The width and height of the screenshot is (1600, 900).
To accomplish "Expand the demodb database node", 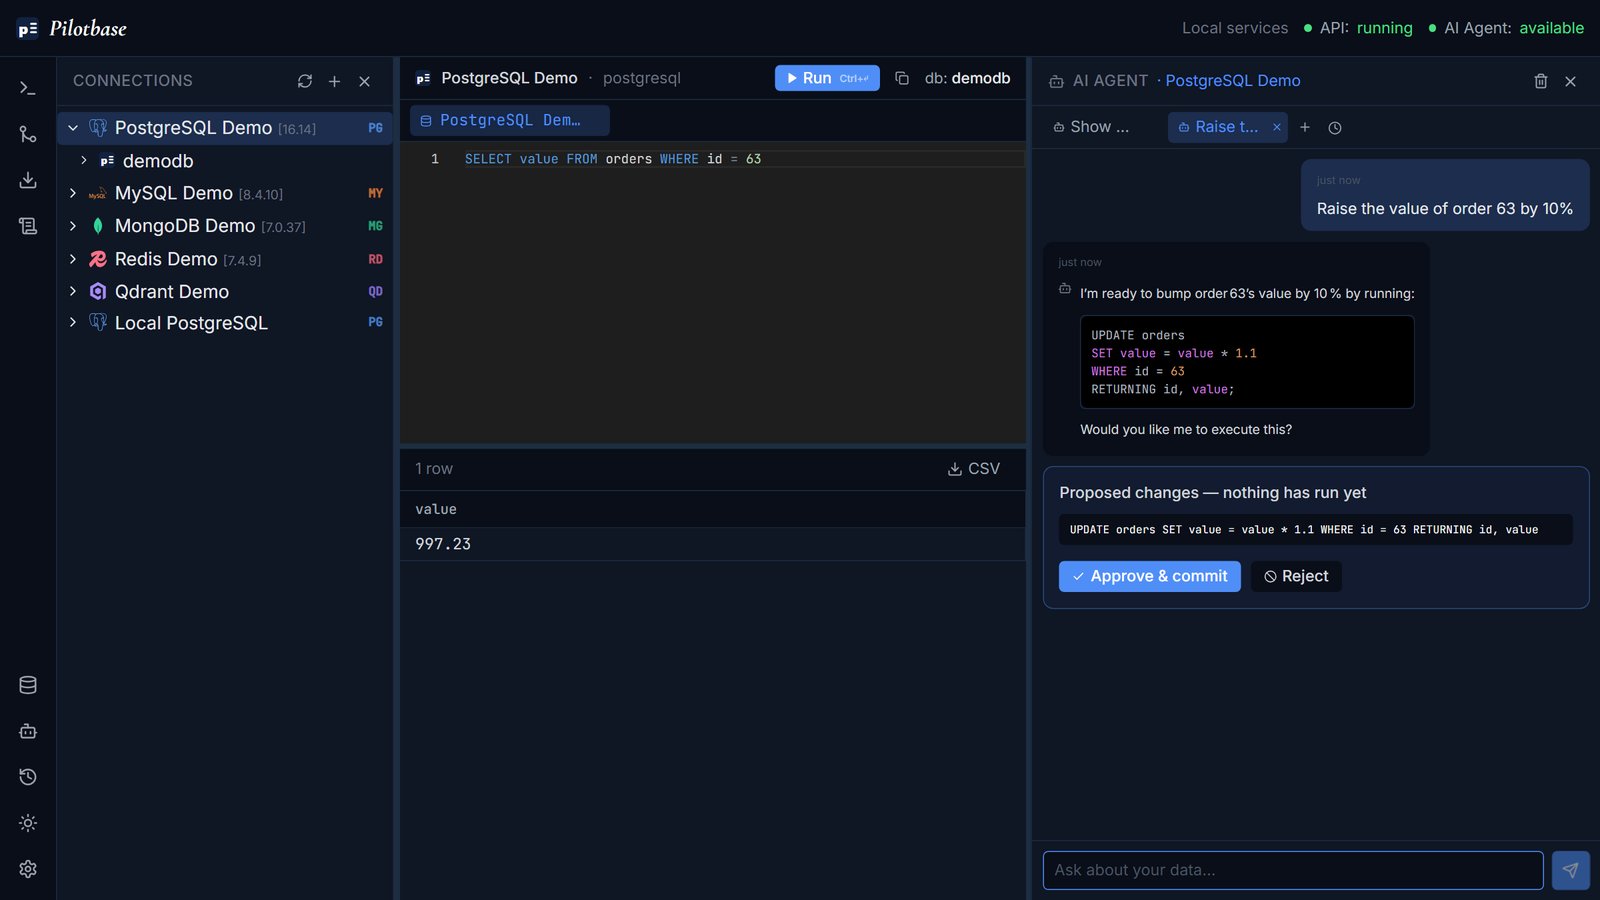I will tap(84, 160).
